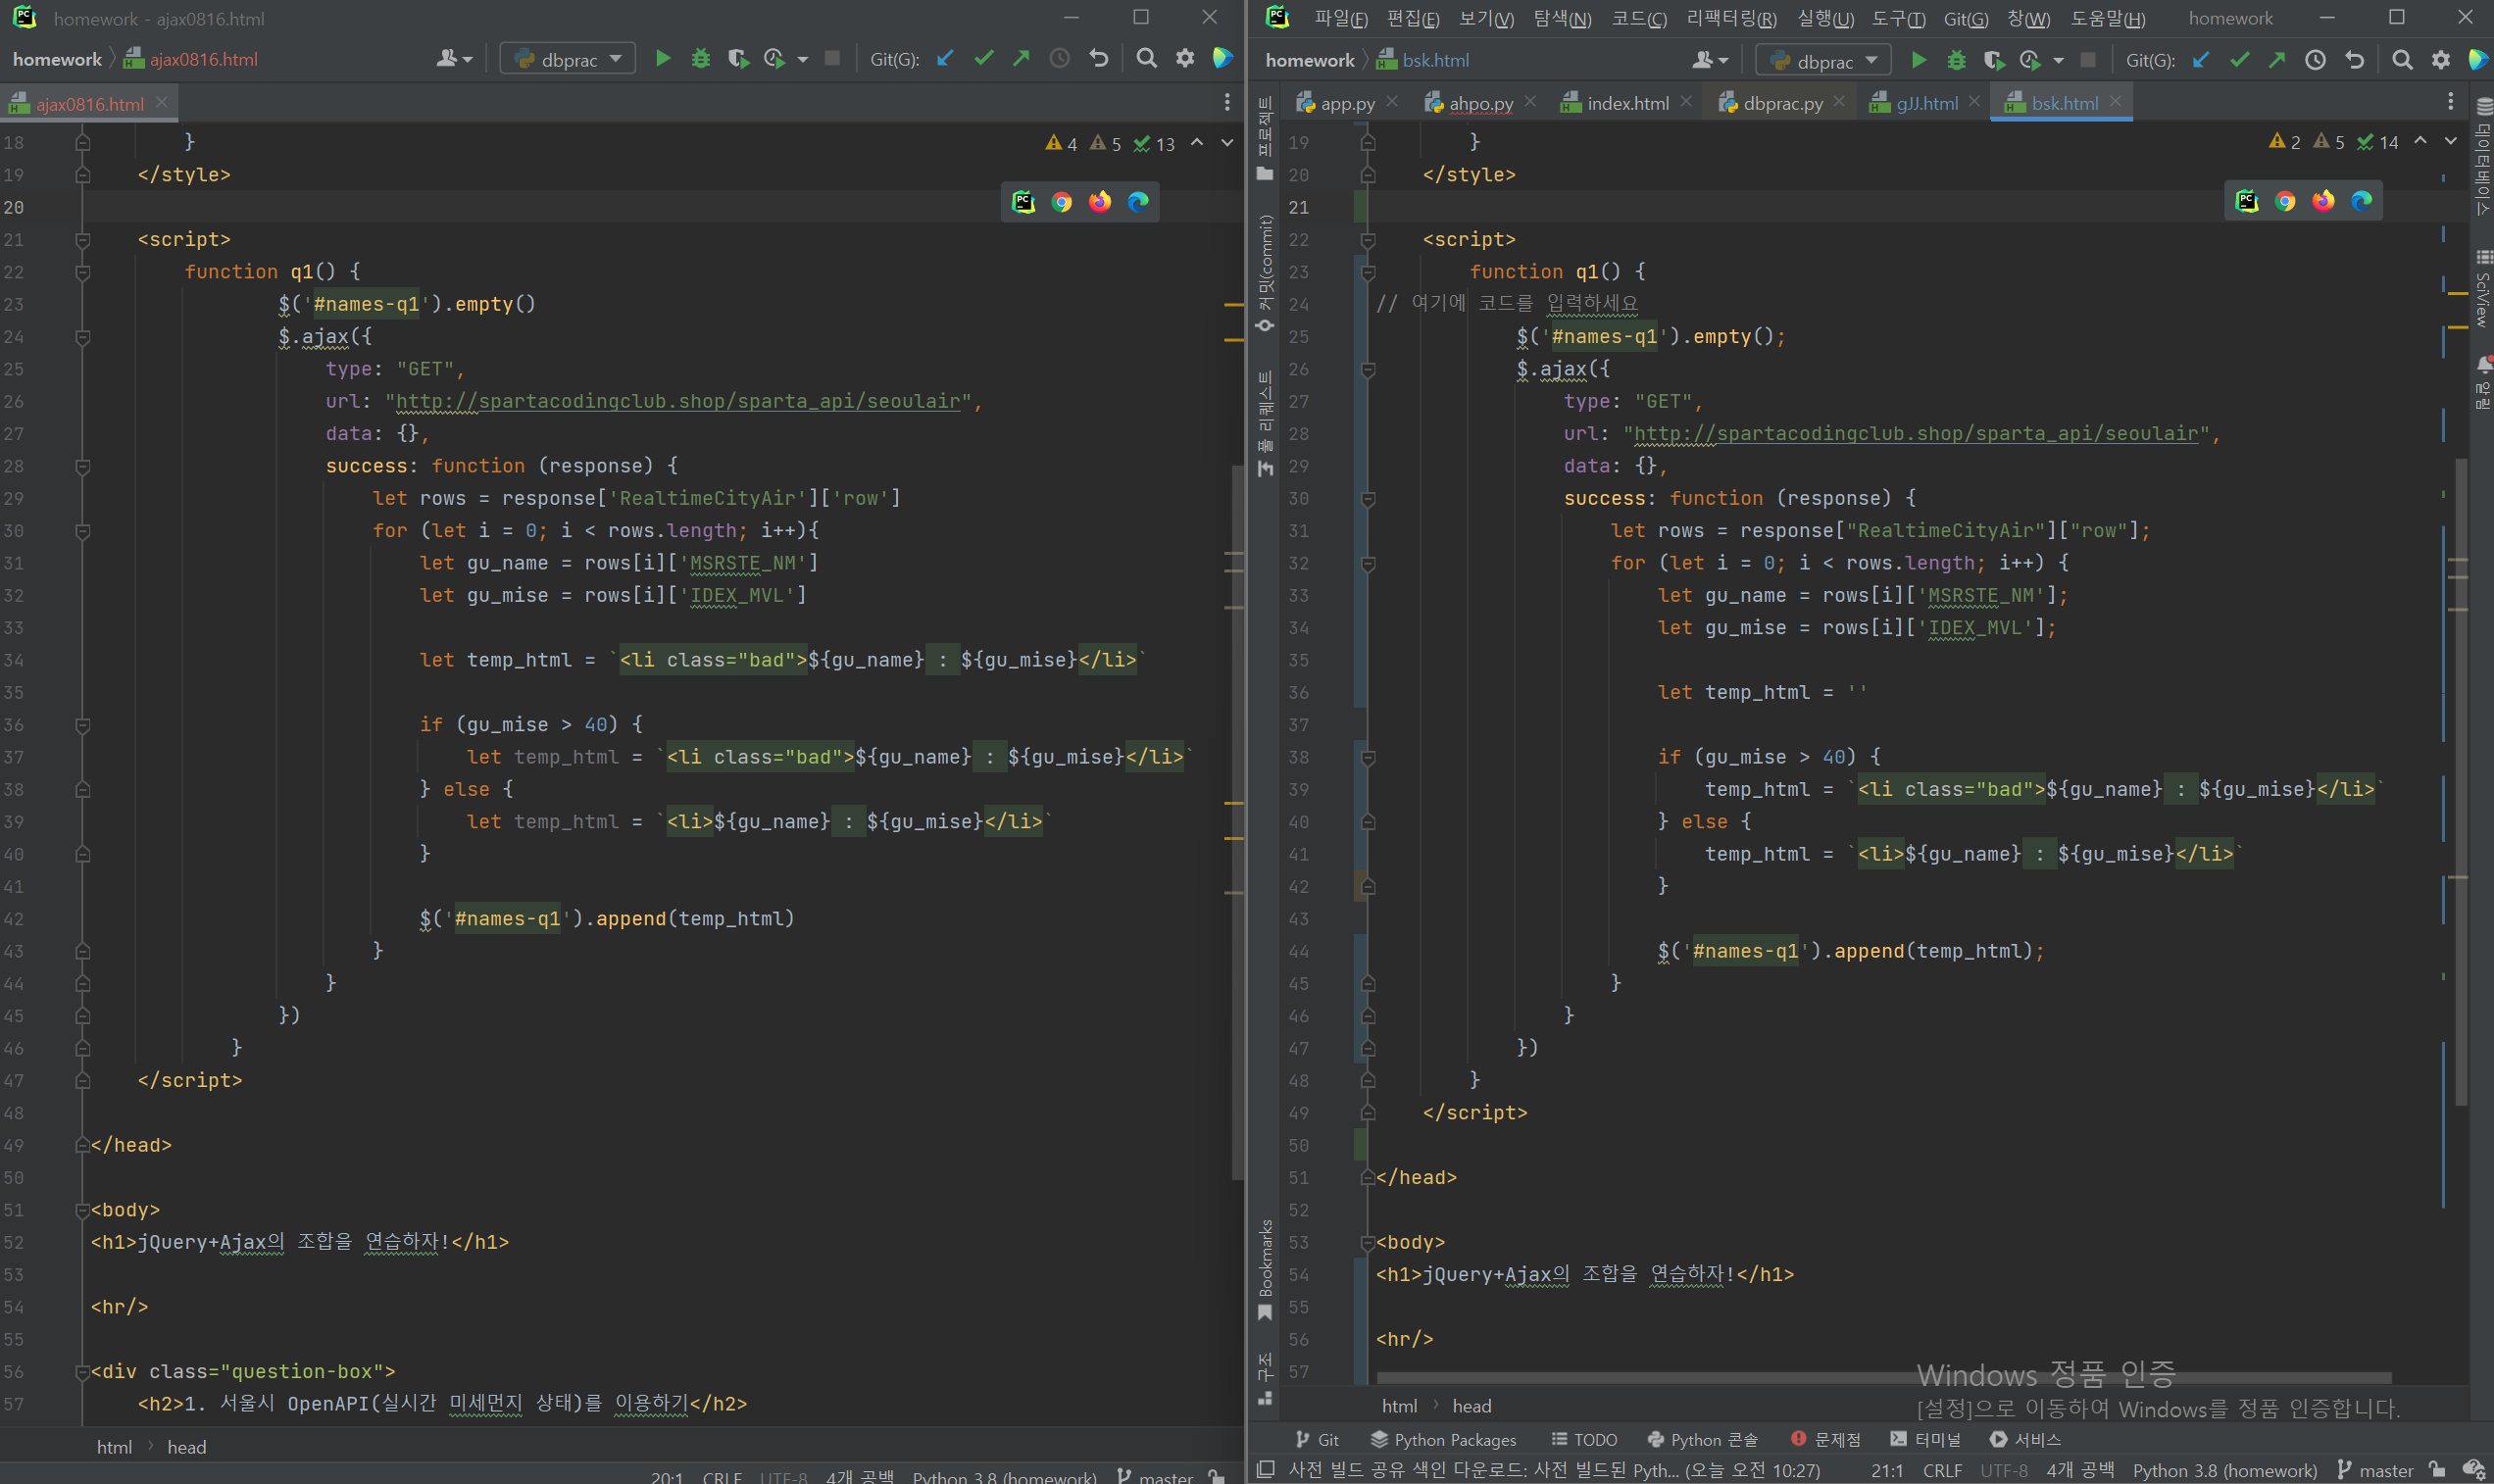The height and width of the screenshot is (1484, 2494).
Task: Collapse the for loop fold in ajax0816.html
Action: click(83, 531)
